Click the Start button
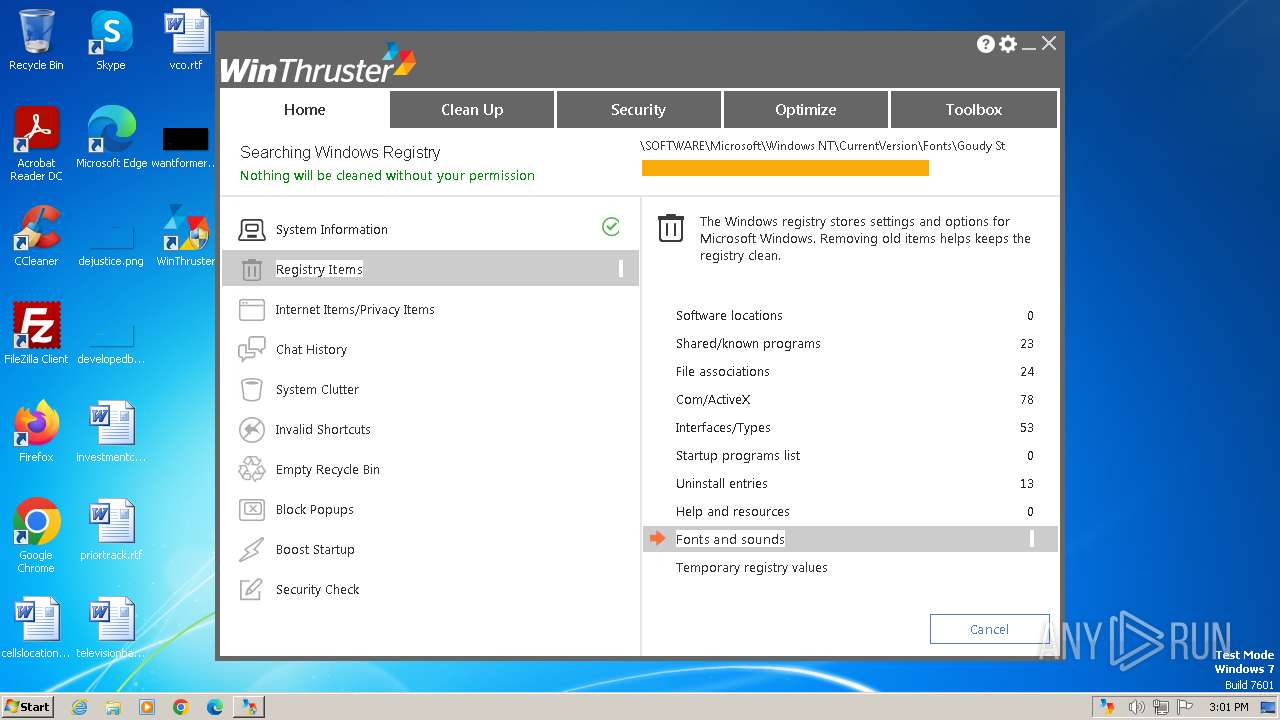This screenshot has width=1280, height=720. tap(28, 707)
